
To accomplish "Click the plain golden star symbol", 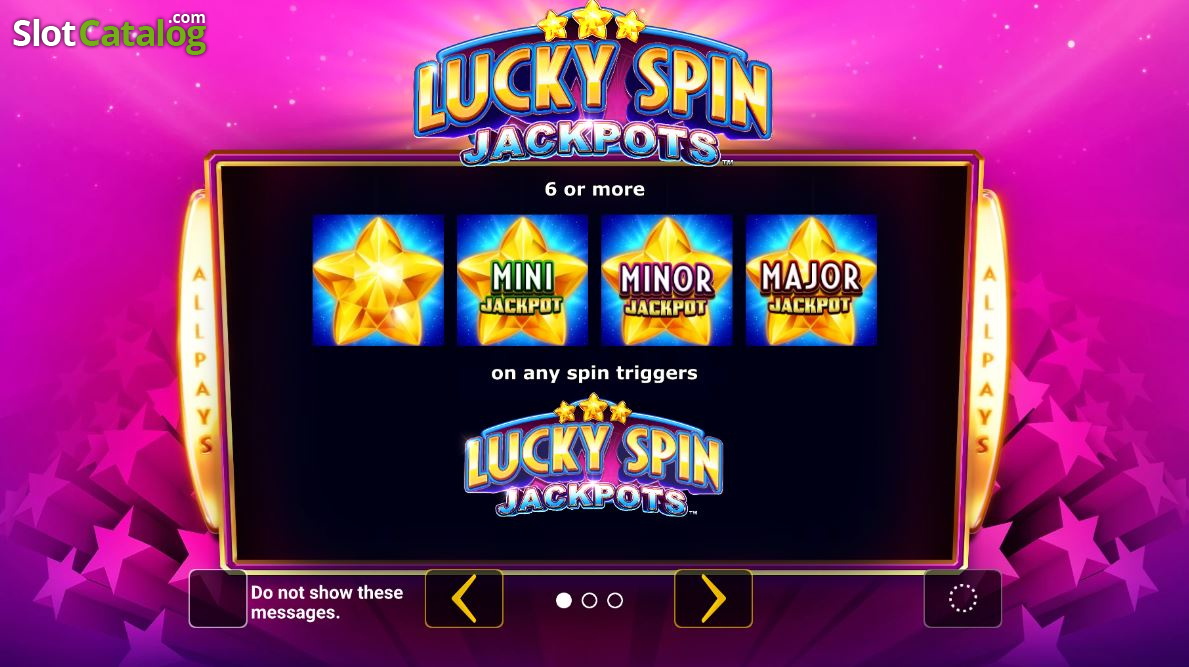I will (378, 280).
